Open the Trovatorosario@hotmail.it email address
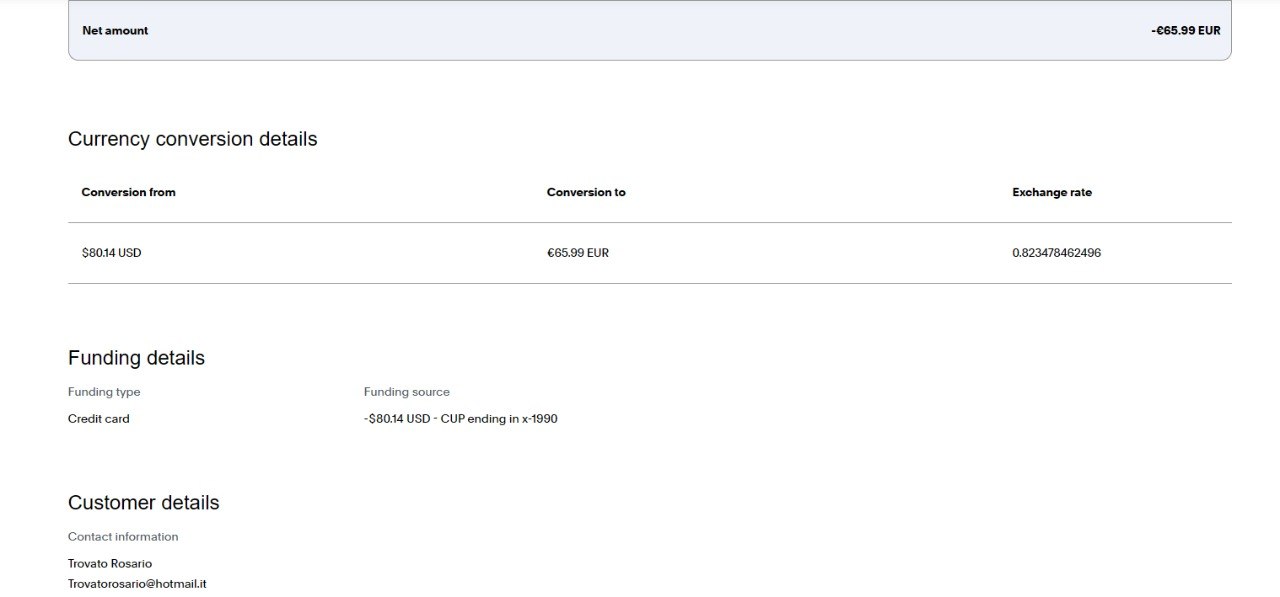The height and width of the screenshot is (597, 1280). pyautogui.click(x=137, y=584)
